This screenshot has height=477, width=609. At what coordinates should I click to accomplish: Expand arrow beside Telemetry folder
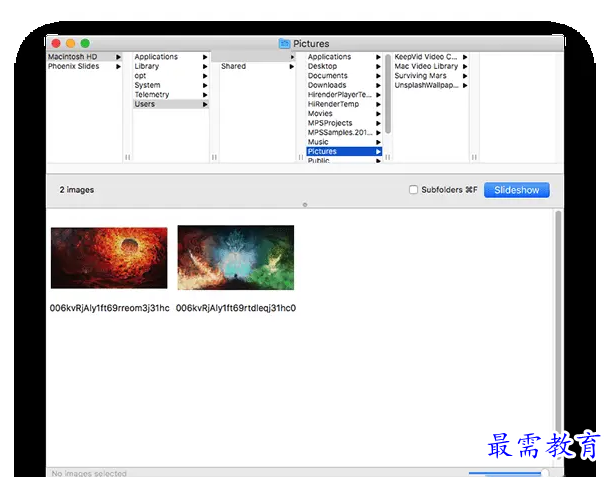coord(205,95)
